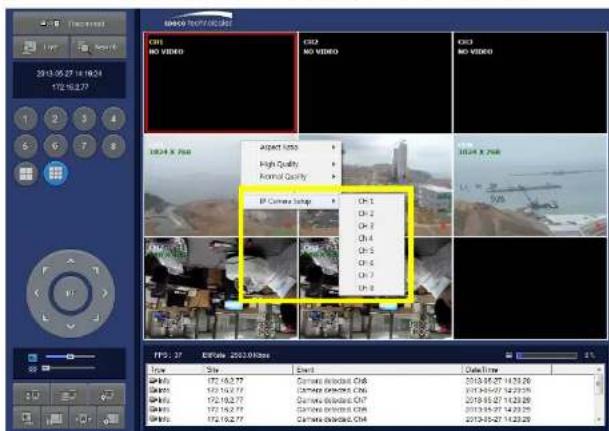Switch to nine-camera split layout
The width and height of the screenshot is (609, 431).
pyautogui.click(x=56, y=174)
